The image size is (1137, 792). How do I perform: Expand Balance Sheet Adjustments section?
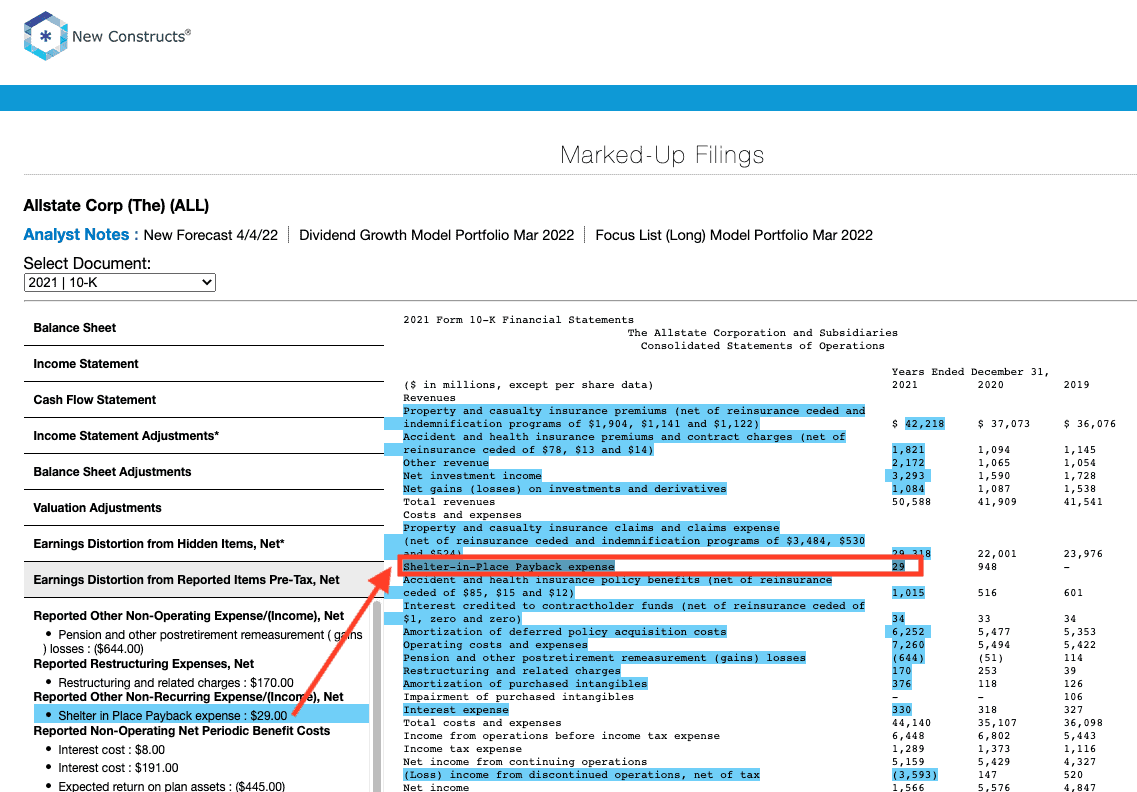pos(204,471)
